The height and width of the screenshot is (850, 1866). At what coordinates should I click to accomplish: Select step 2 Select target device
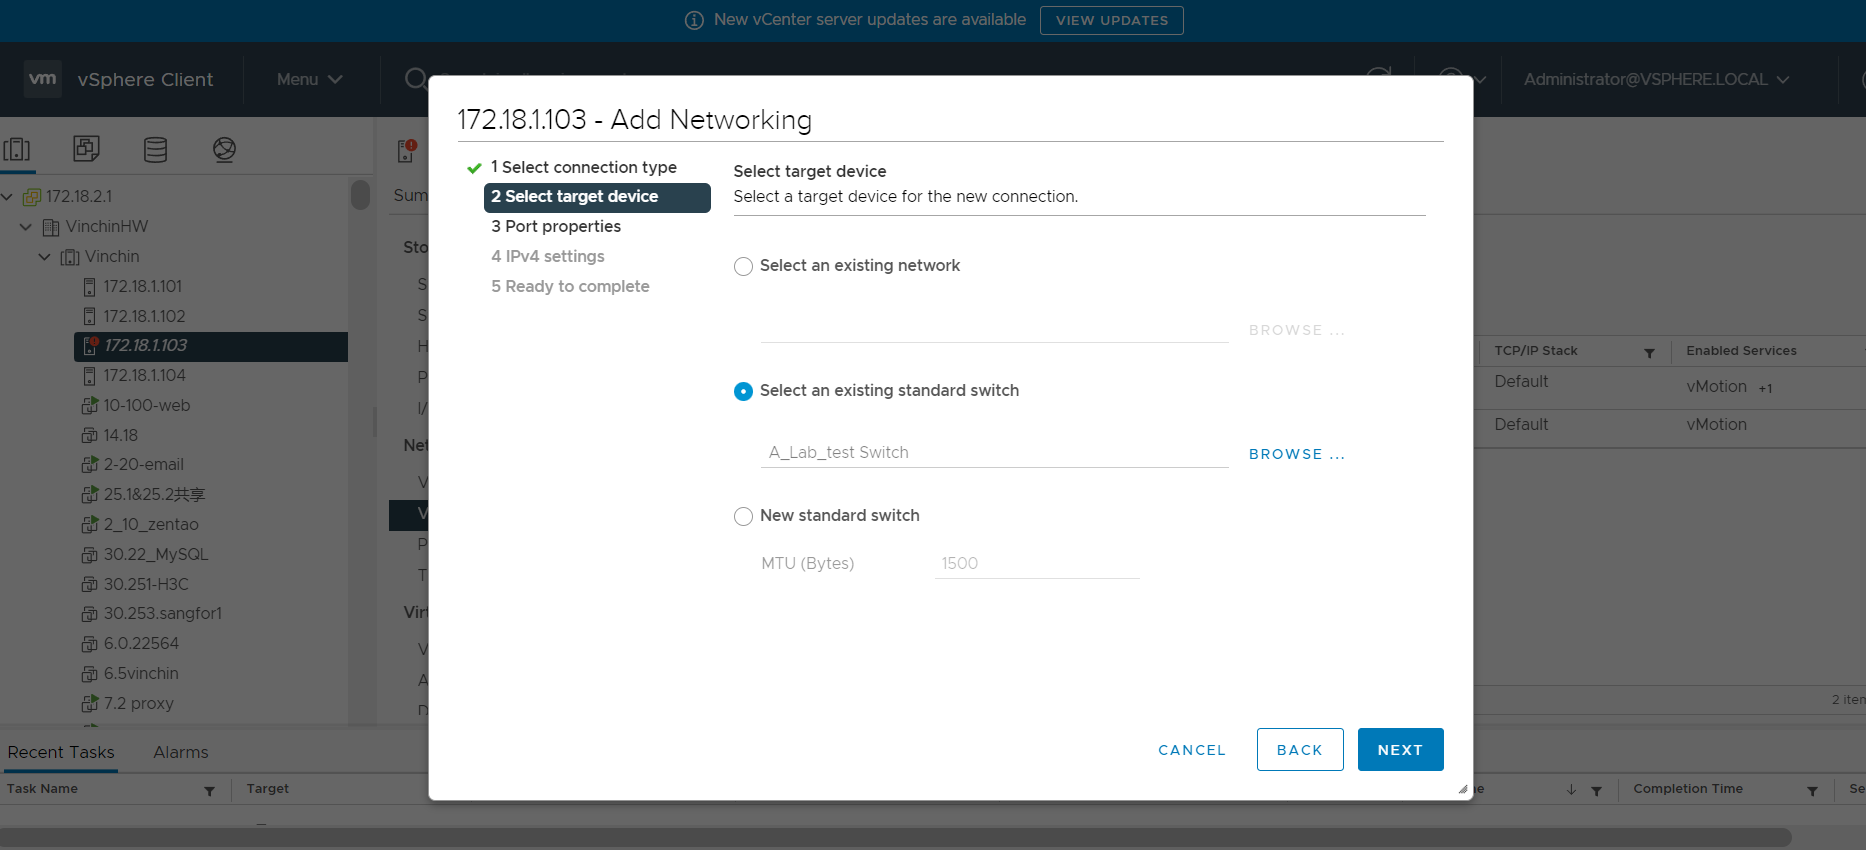(x=597, y=197)
